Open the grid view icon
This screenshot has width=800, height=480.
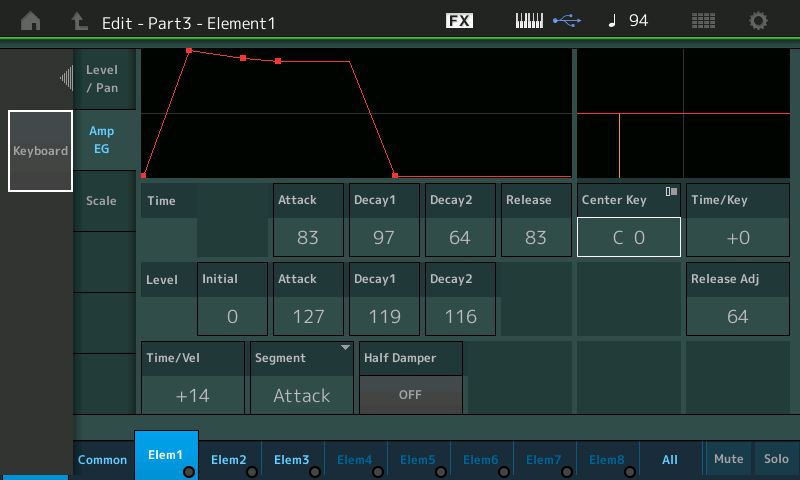[x=703, y=21]
